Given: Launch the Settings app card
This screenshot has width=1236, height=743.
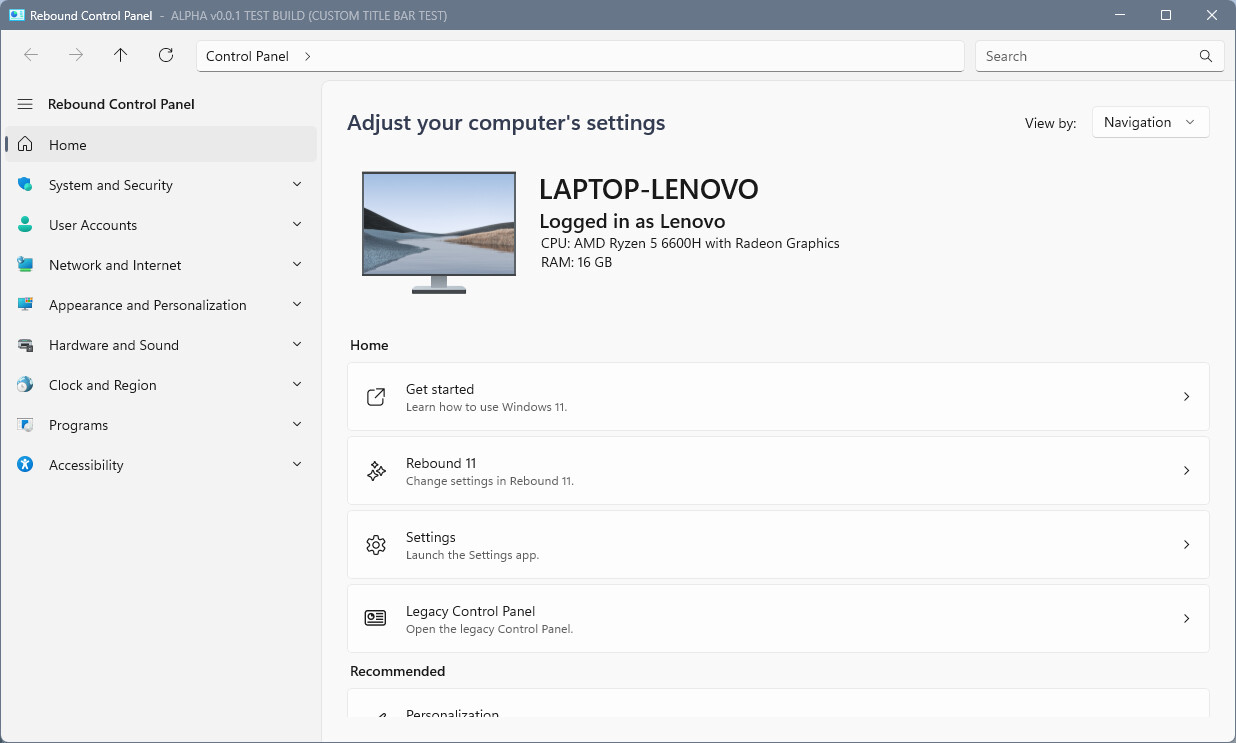Looking at the screenshot, I should click(778, 545).
